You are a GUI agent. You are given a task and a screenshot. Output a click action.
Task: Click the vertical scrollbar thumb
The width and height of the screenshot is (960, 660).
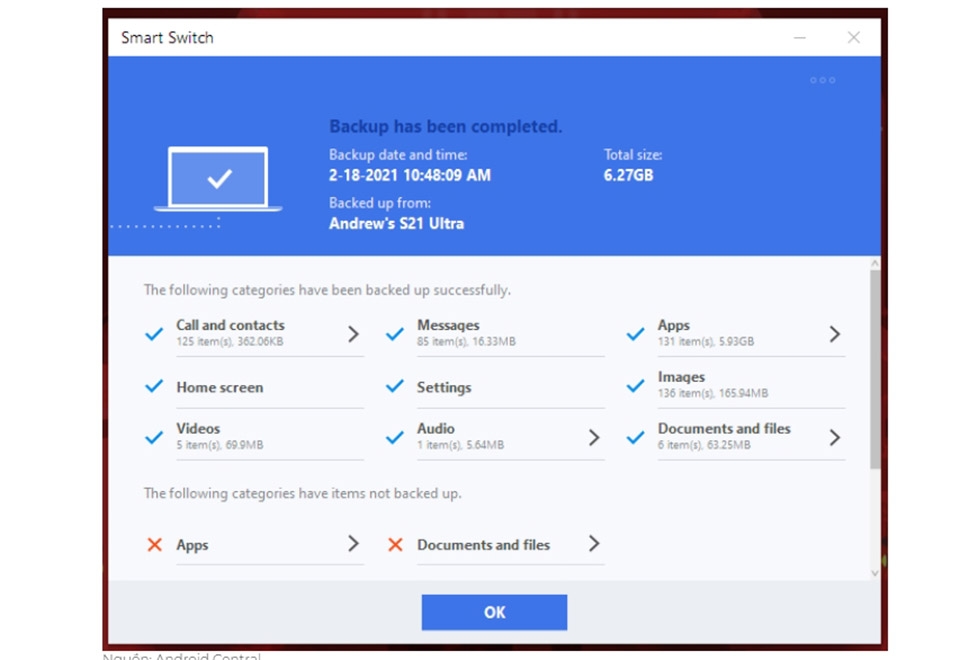875,369
